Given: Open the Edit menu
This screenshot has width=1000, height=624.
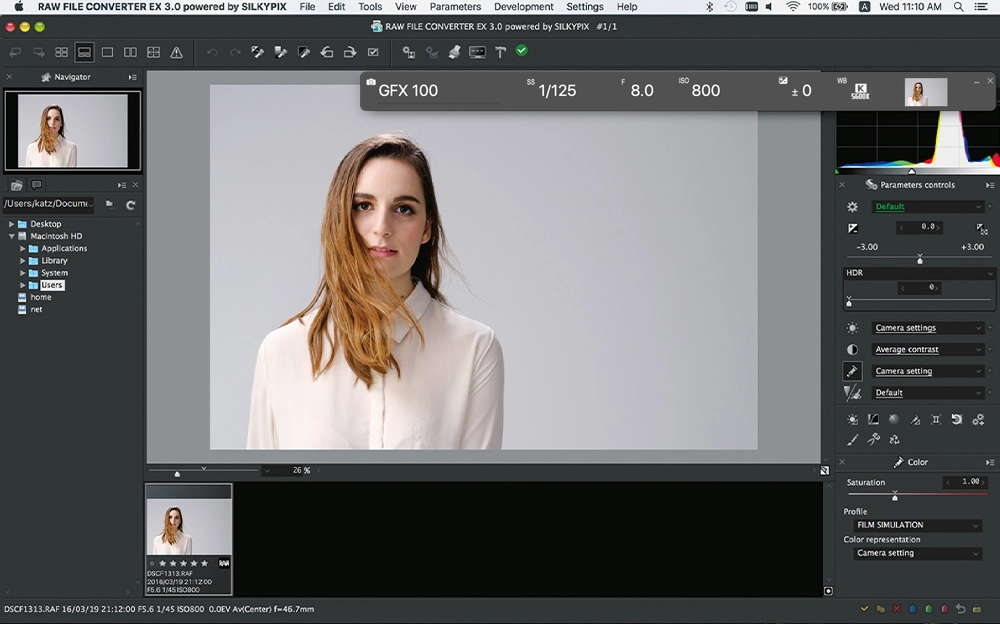Looking at the screenshot, I should (337, 6).
